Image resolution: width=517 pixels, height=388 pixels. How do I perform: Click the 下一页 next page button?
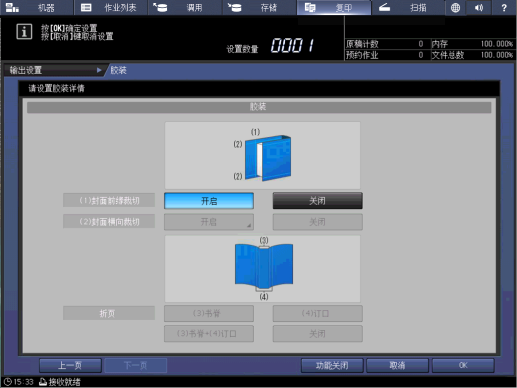[136, 365]
